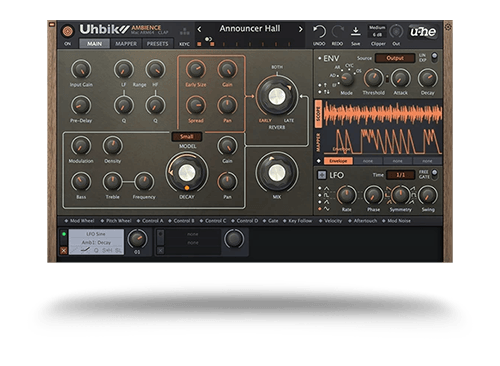Click the large MIX knob

[x=277, y=173]
